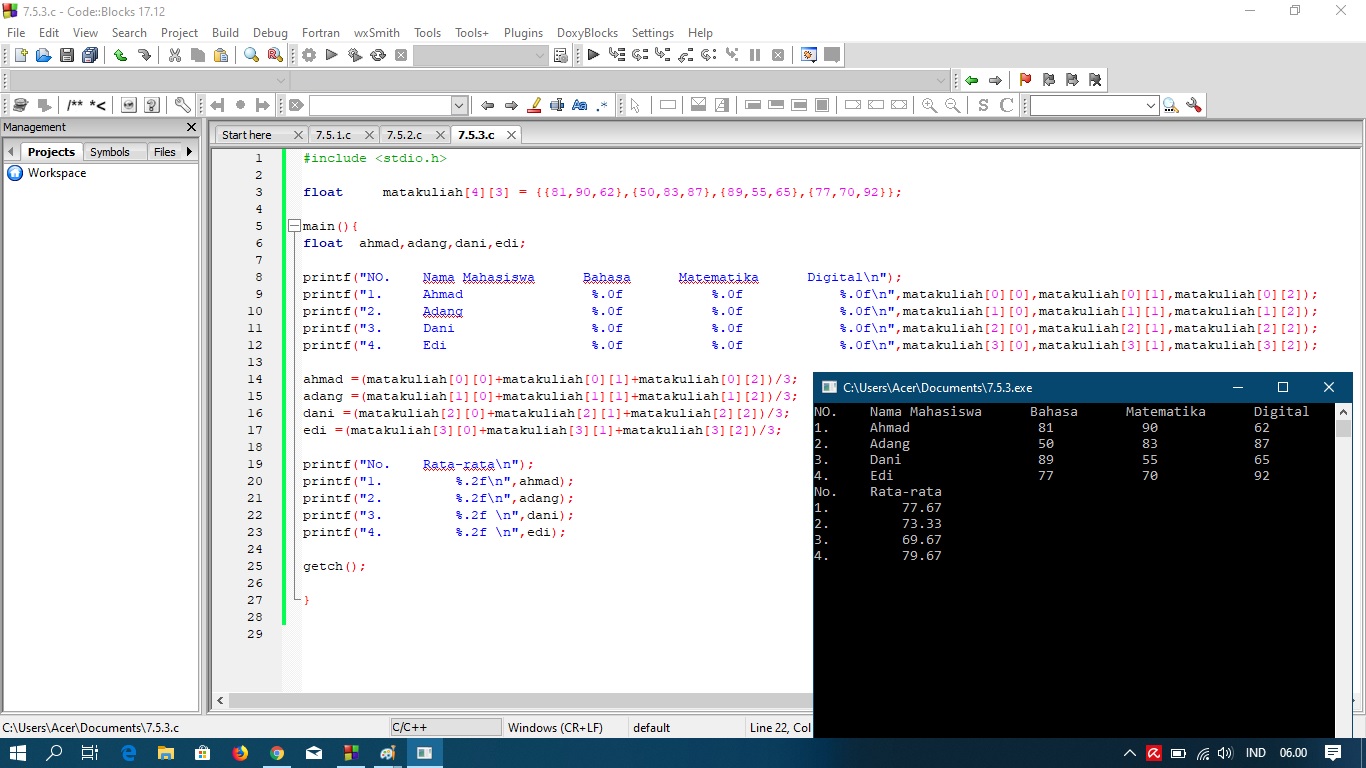Viewport: 1366px width, 768px height.
Task: Toggle the match case Aa option
Action: (x=580, y=105)
